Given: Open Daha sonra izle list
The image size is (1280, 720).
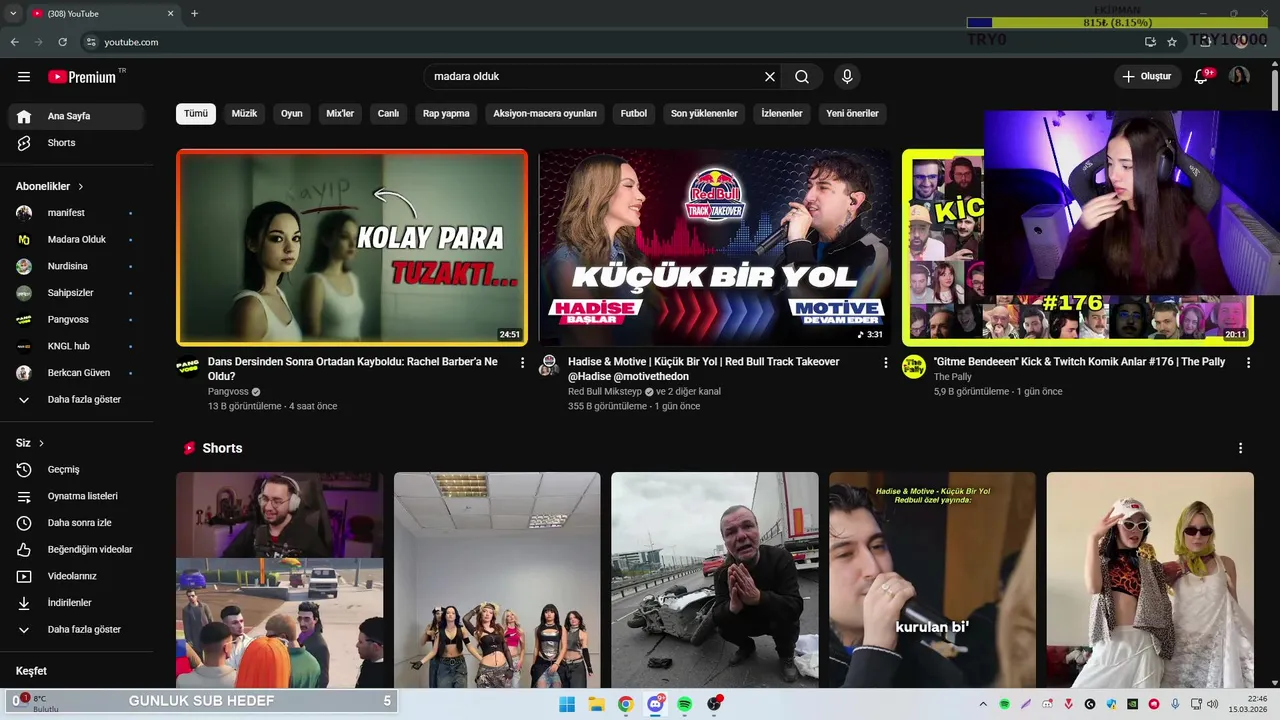Looking at the screenshot, I should 76,523.
